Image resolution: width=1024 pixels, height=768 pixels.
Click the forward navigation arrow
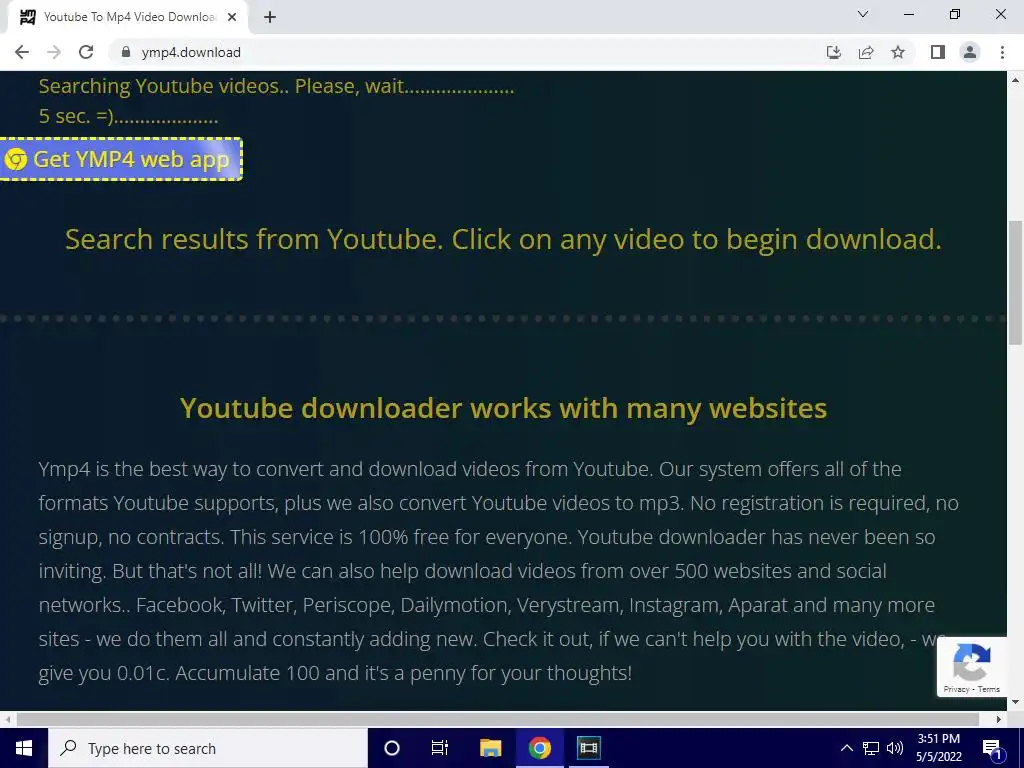click(x=54, y=52)
